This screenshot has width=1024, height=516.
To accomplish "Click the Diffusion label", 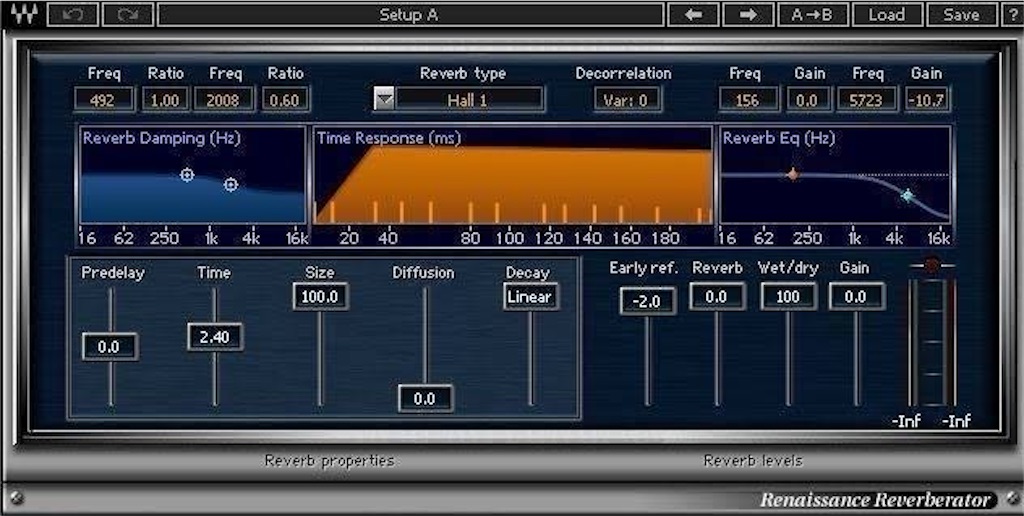I will point(423,272).
